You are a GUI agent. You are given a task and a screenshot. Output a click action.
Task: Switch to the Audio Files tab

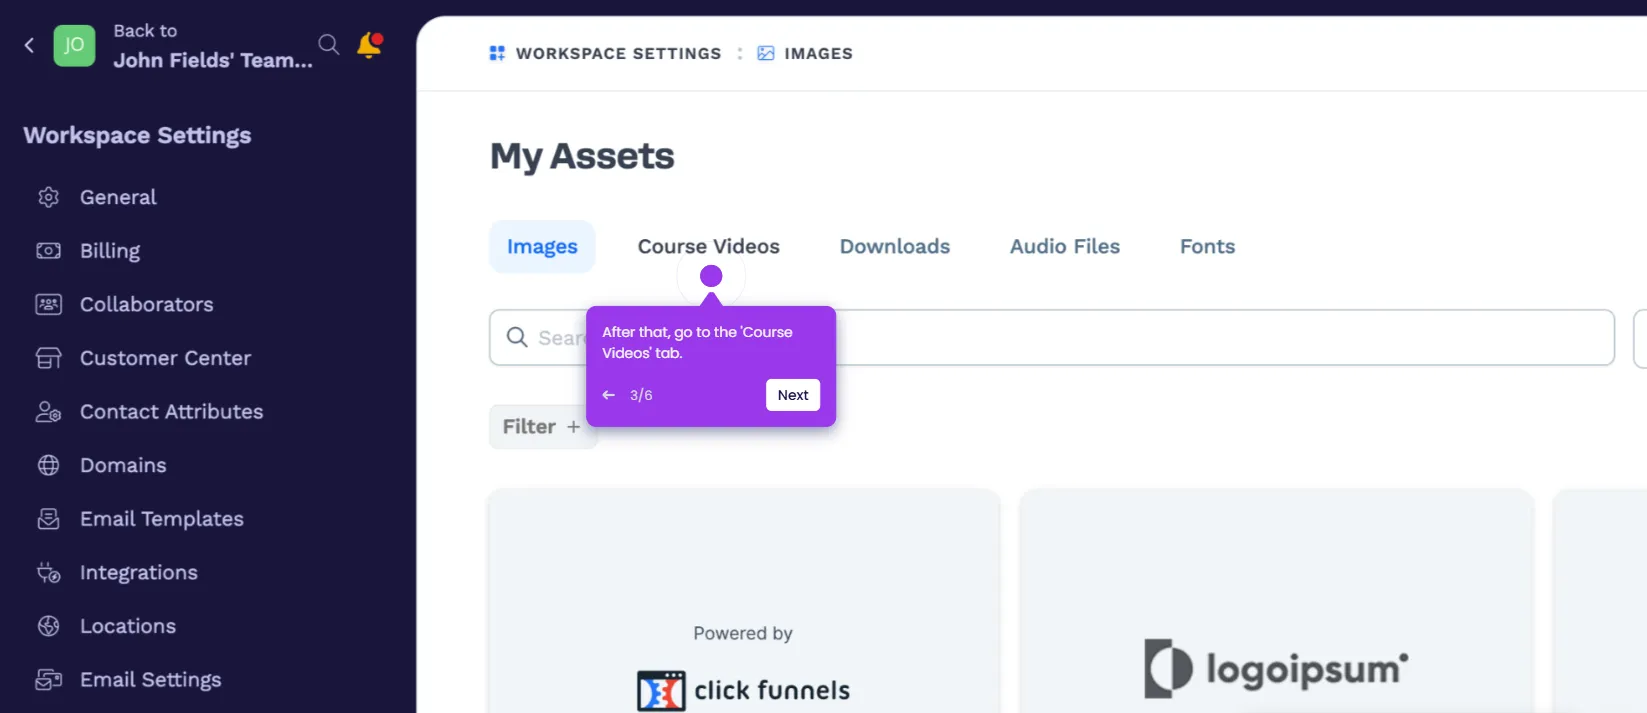pos(1065,246)
